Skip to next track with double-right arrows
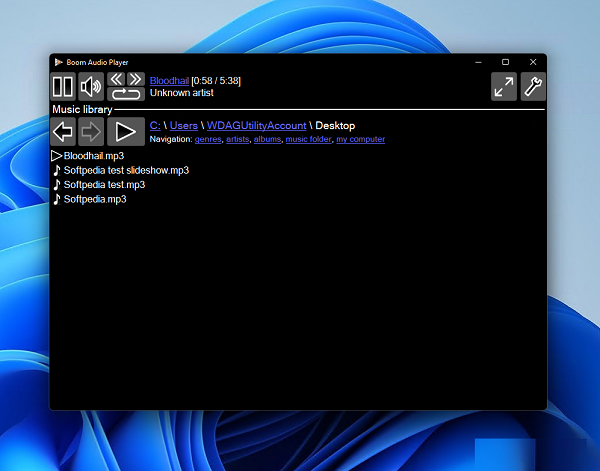The width and height of the screenshot is (600, 471). 135,79
